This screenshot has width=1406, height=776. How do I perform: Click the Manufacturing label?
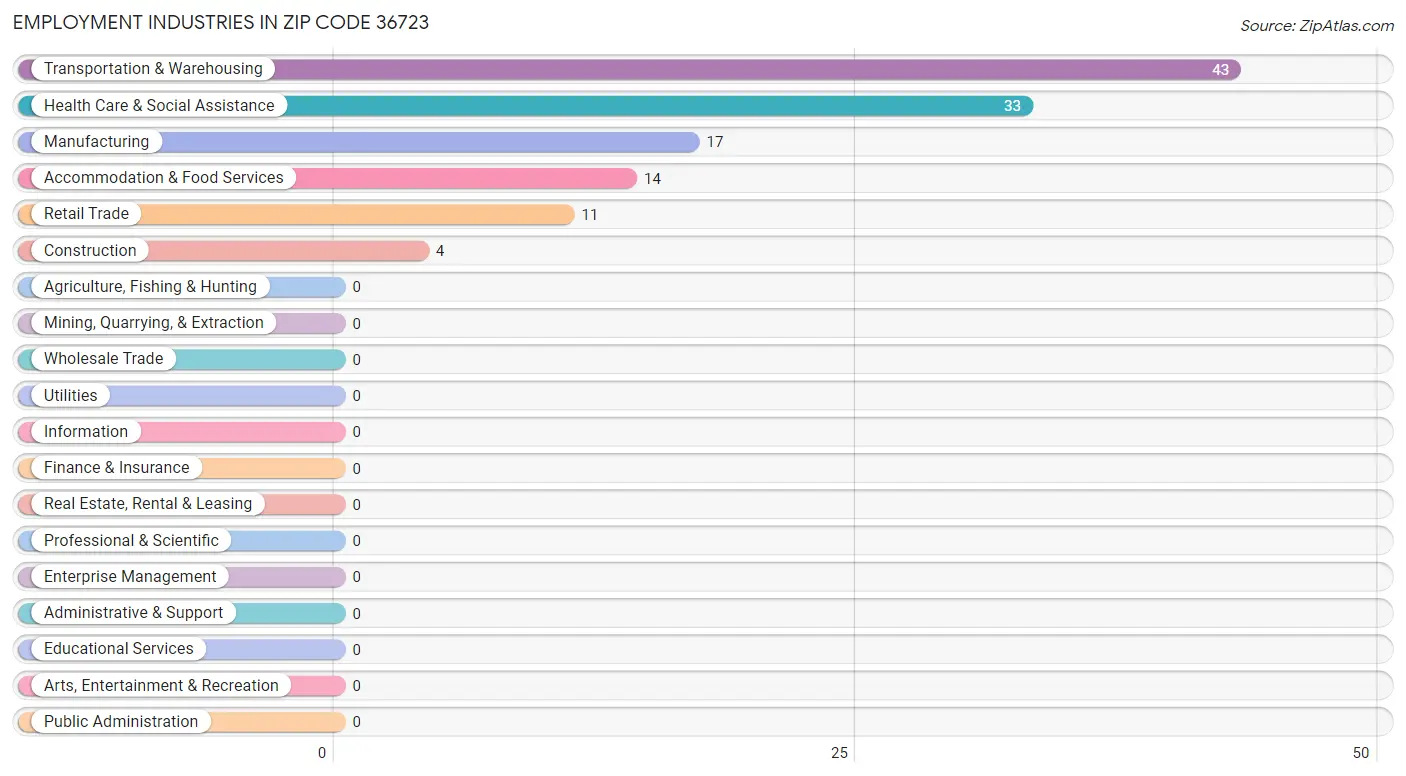96,142
